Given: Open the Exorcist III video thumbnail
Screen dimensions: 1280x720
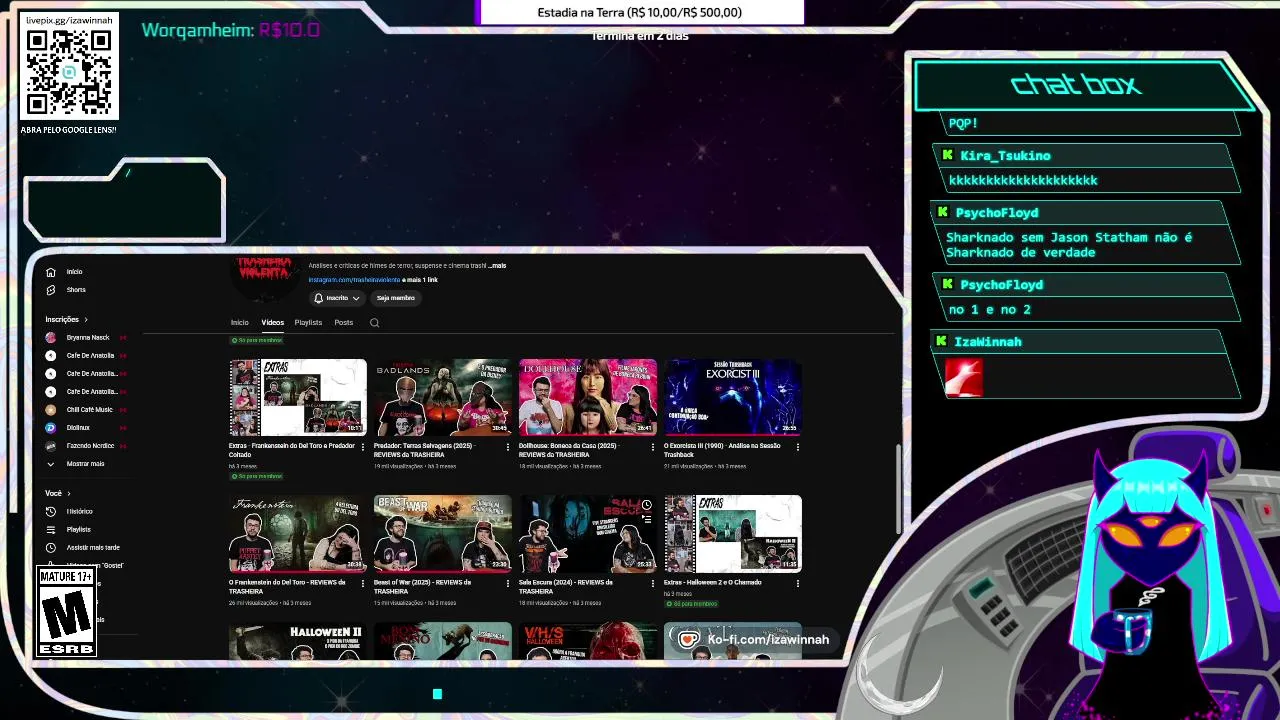Looking at the screenshot, I should pos(733,397).
